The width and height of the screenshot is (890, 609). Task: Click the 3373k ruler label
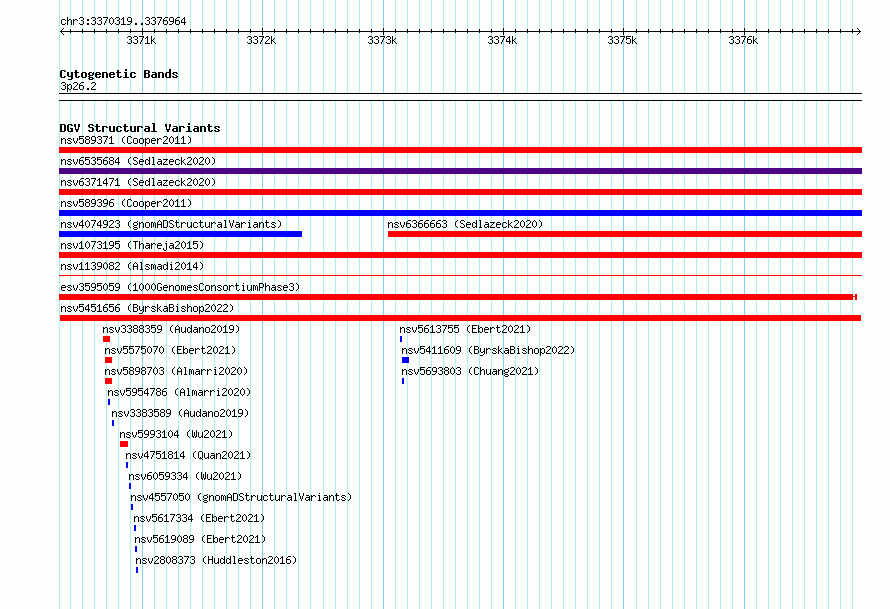pyautogui.click(x=382, y=40)
